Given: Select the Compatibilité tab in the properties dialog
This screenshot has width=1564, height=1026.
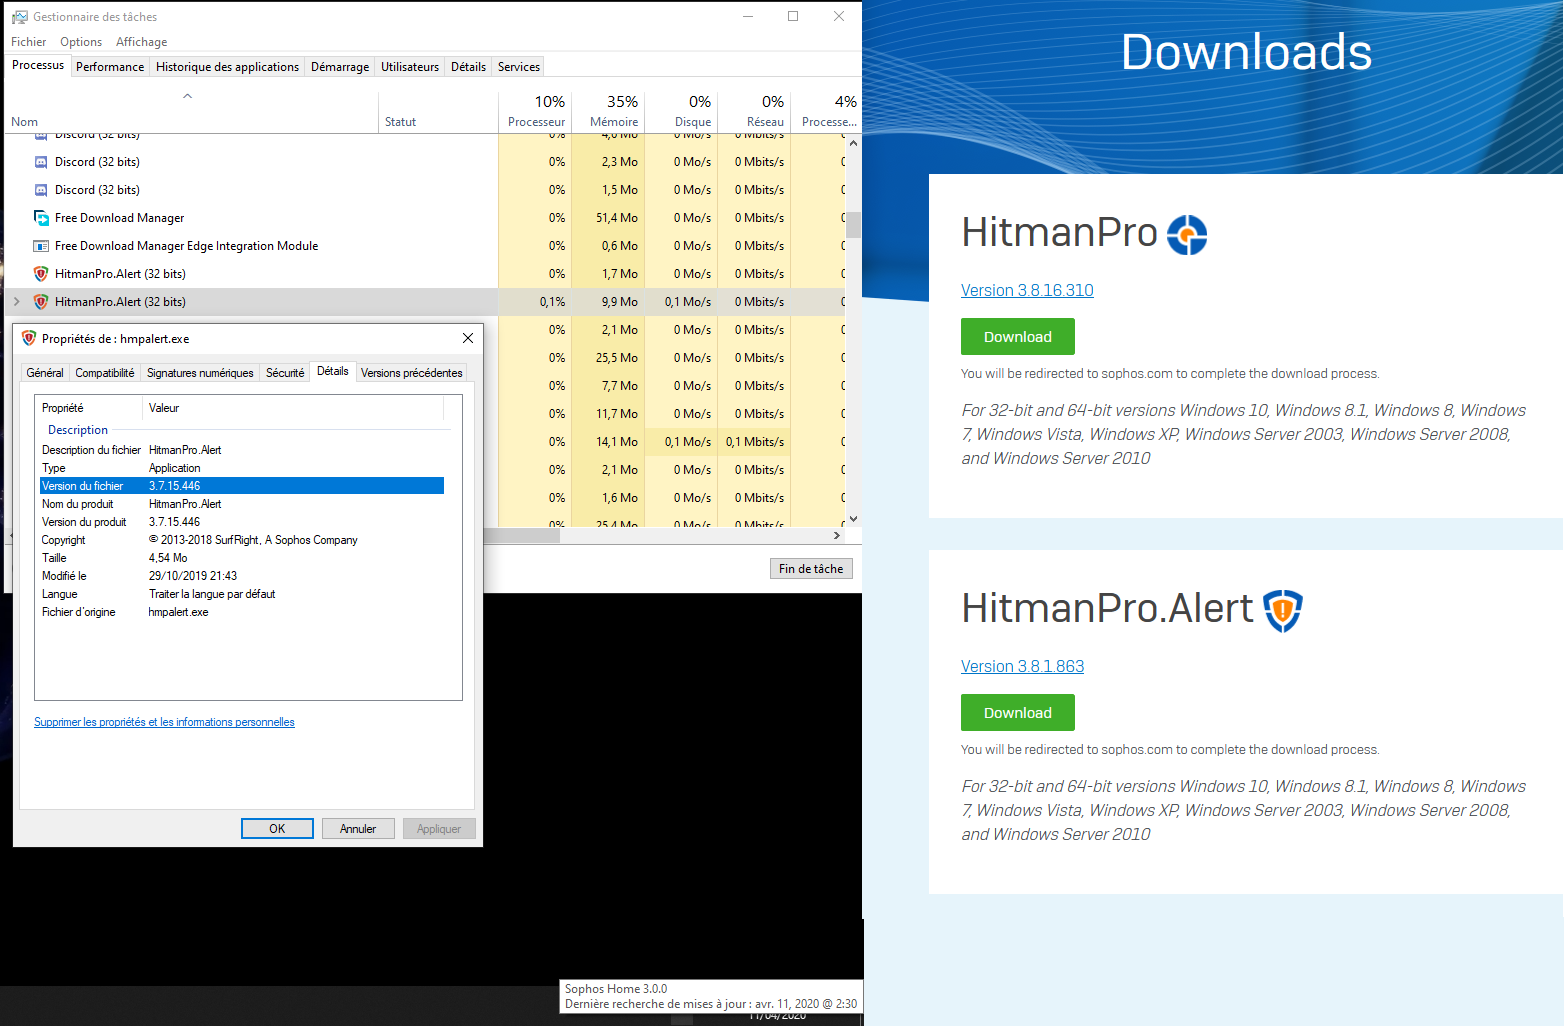Looking at the screenshot, I should point(105,373).
